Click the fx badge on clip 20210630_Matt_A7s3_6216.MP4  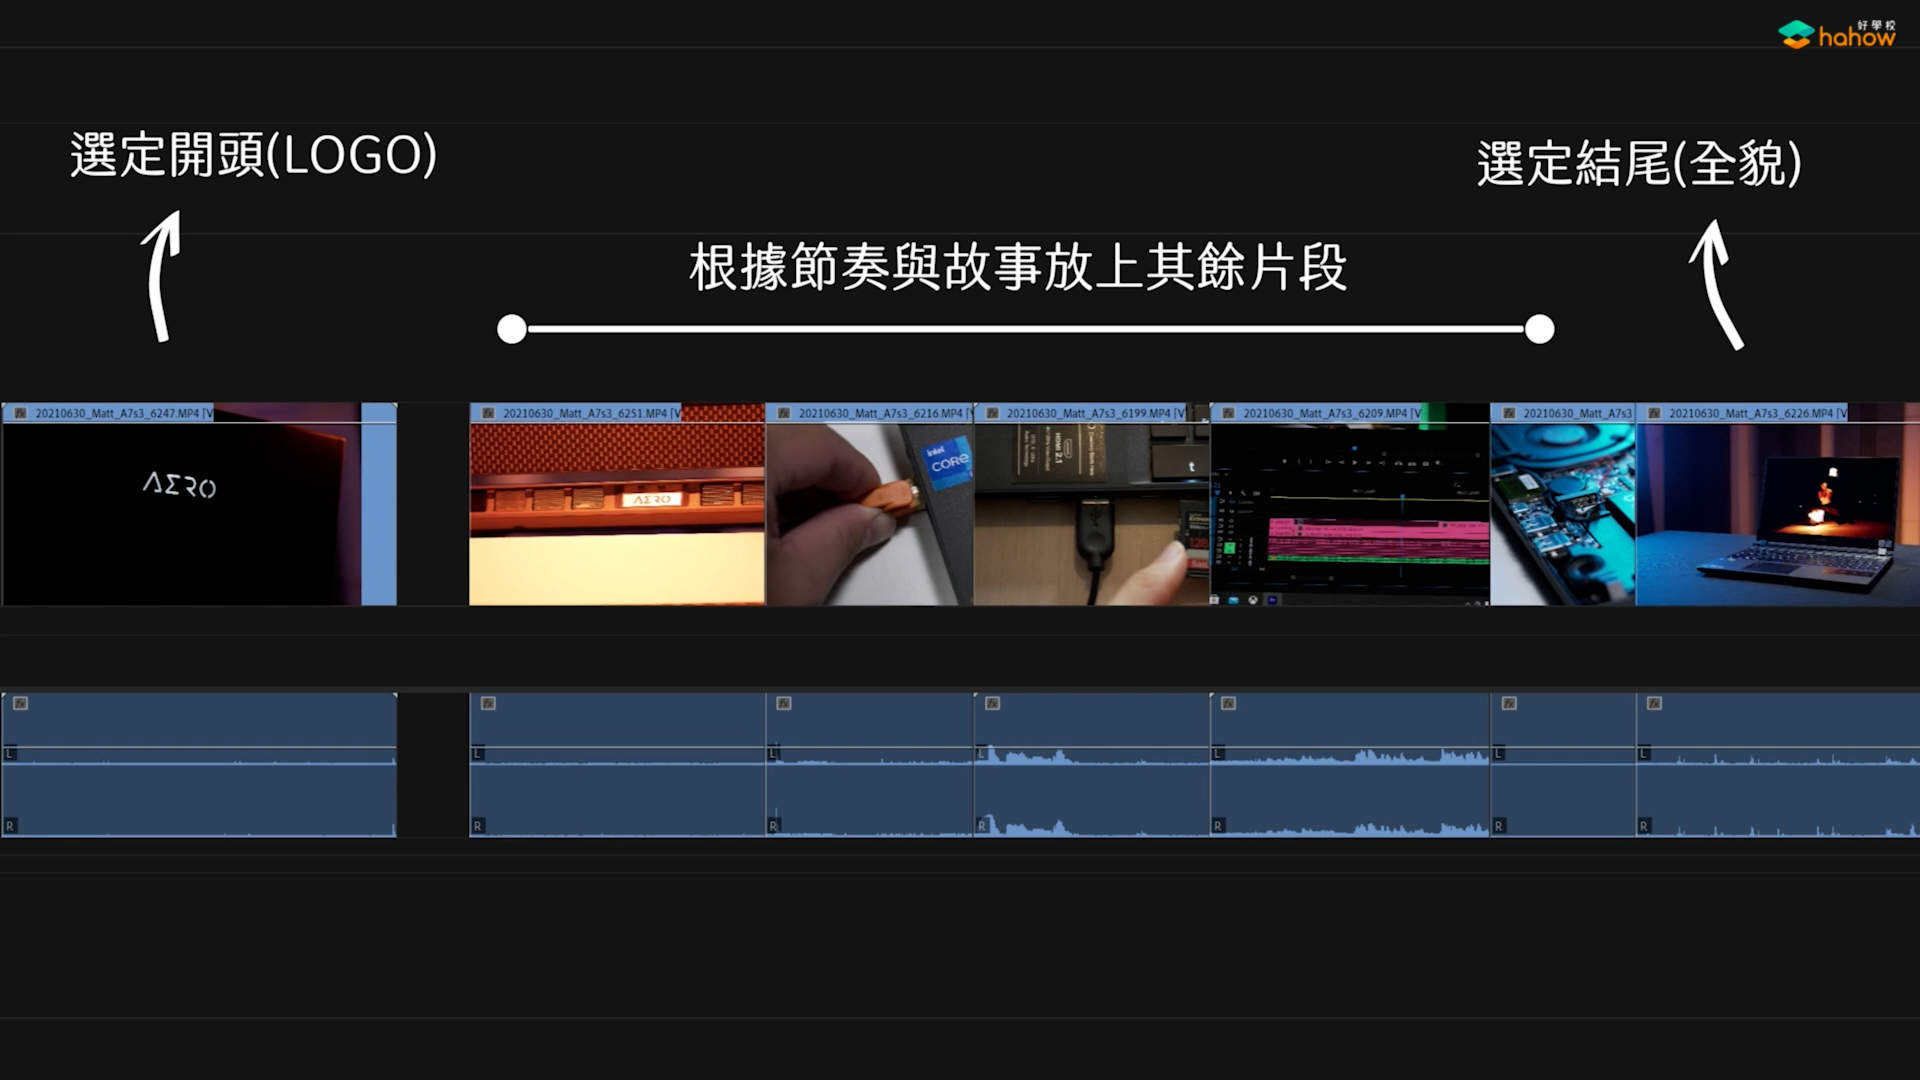pyautogui.click(x=786, y=410)
